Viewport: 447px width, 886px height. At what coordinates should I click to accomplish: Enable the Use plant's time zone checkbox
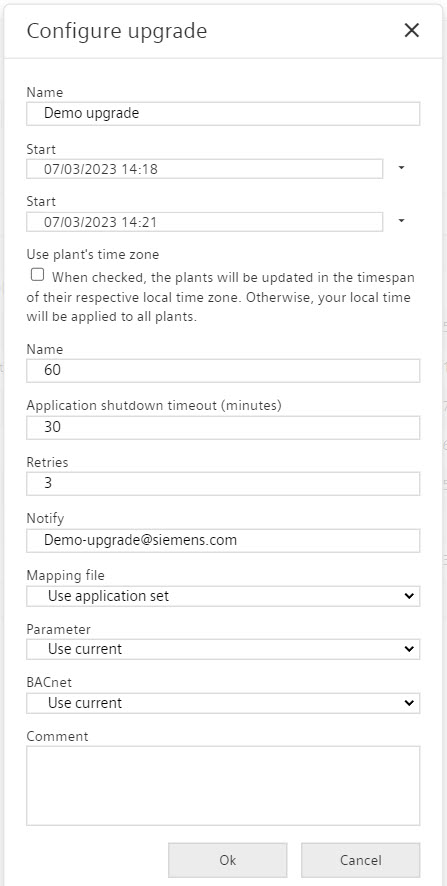[37, 275]
